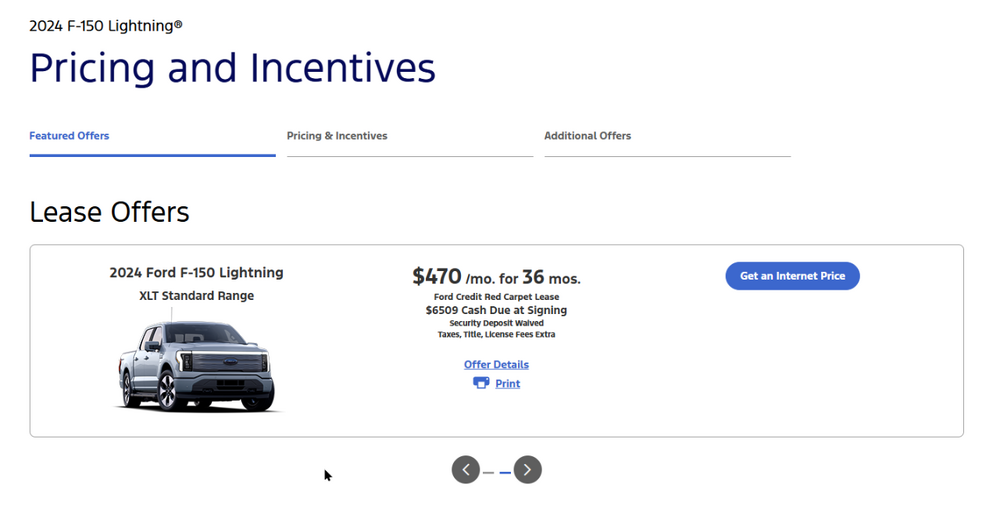Click the 2024 Ford F-150 Lightning title
Viewport: 1000px width, 514px height.
(x=196, y=273)
